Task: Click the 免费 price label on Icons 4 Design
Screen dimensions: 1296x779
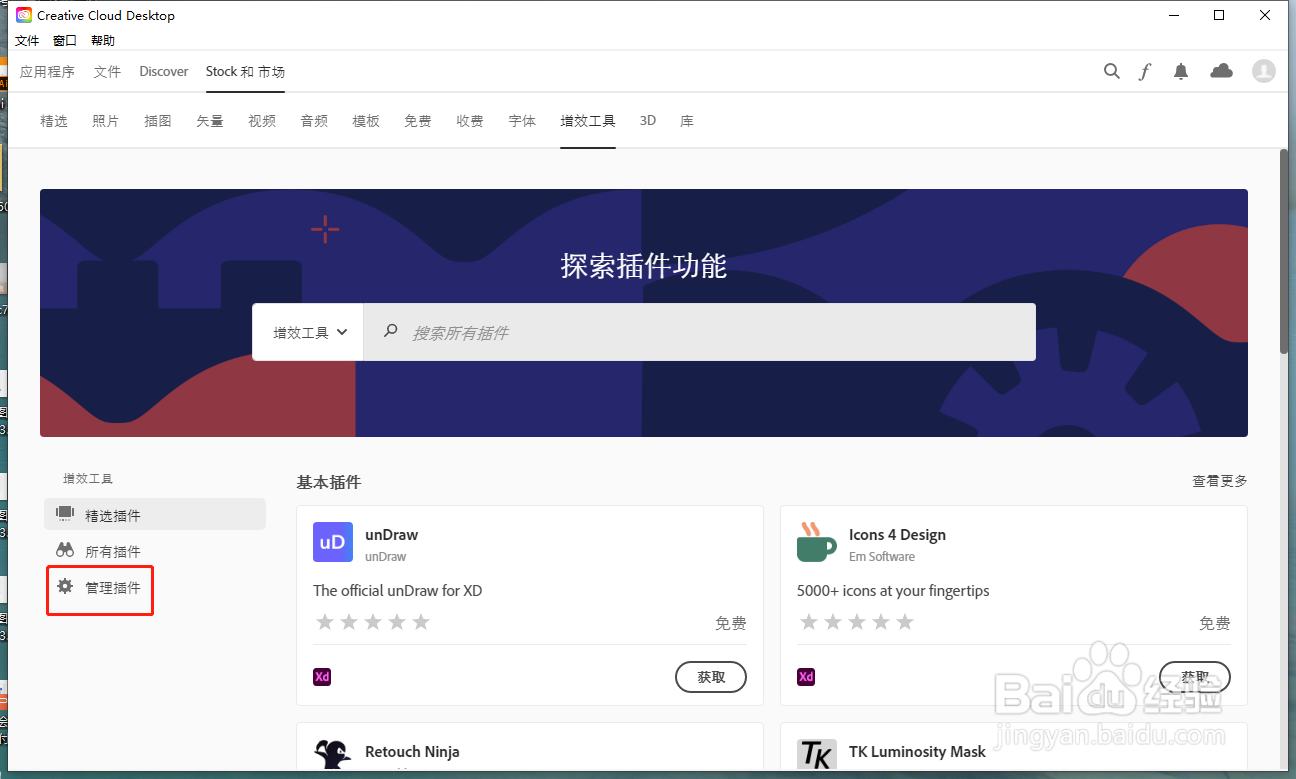Action: (1215, 623)
